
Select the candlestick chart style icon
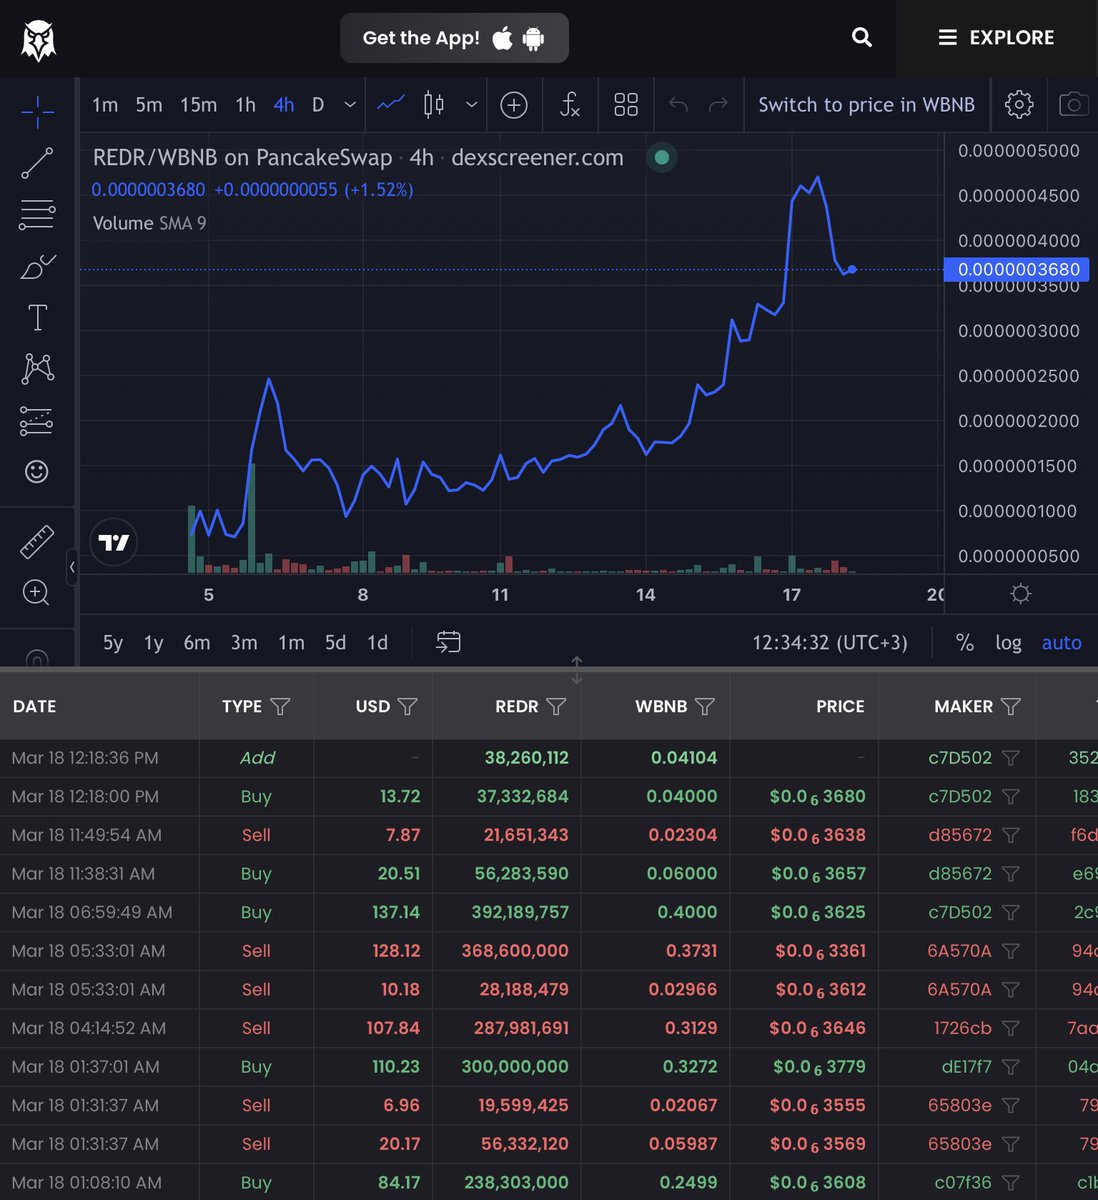(x=434, y=104)
